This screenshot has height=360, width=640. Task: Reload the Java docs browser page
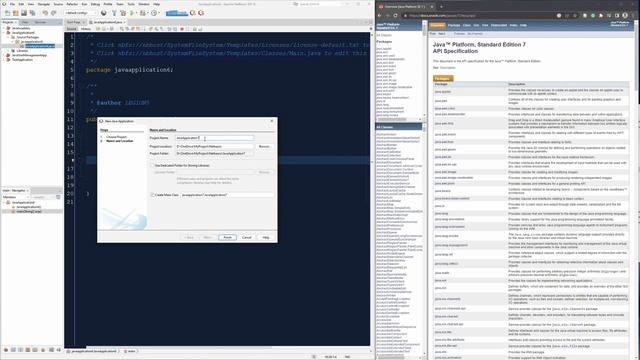point(396,16)
